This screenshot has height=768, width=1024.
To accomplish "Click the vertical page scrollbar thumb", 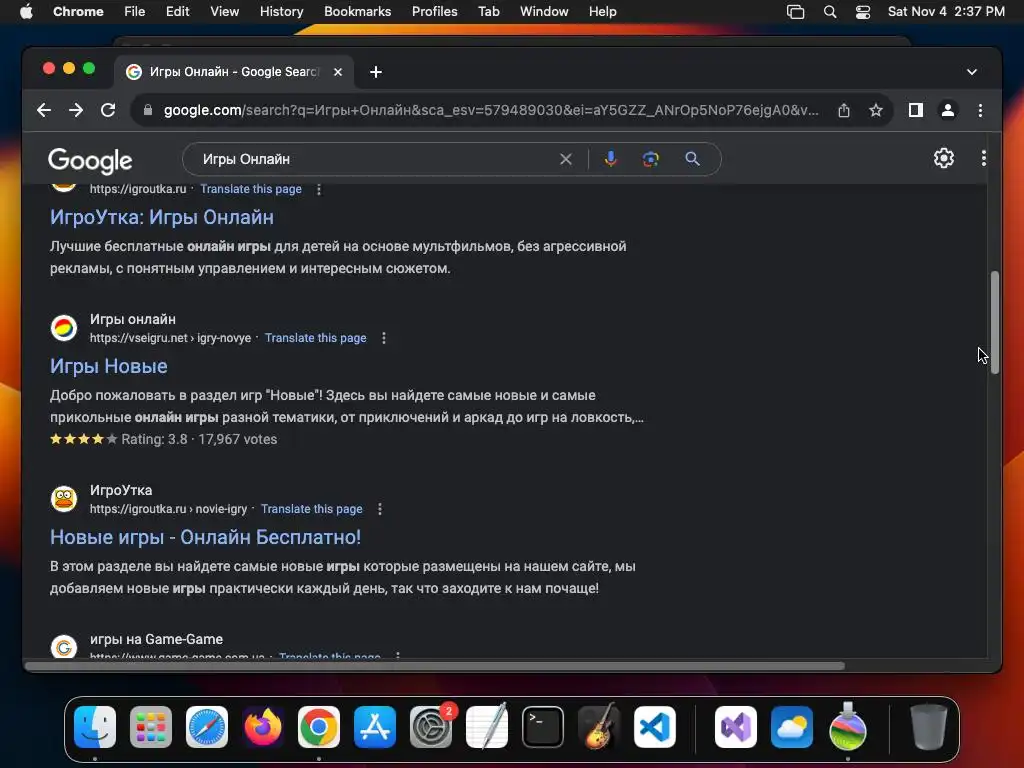I will [x=995, y=323].
